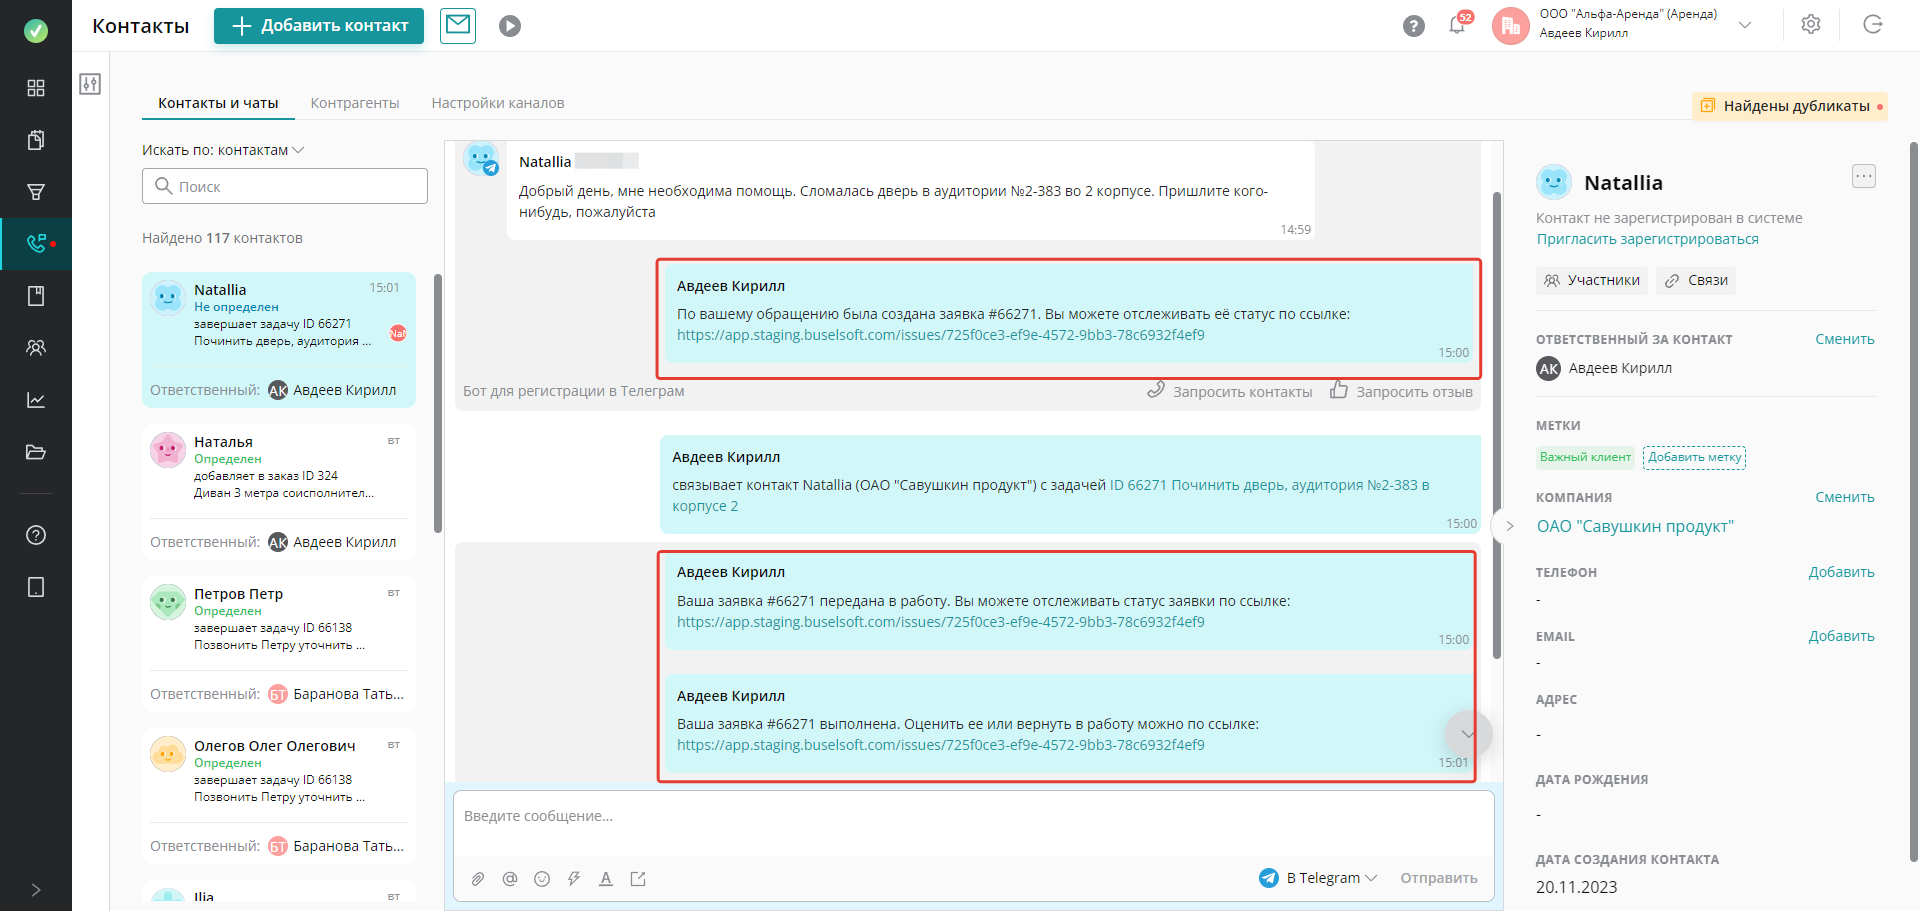The image size is (1920, 911).
Task: Click the Добавить контакт button
Action: coord(319,26)
